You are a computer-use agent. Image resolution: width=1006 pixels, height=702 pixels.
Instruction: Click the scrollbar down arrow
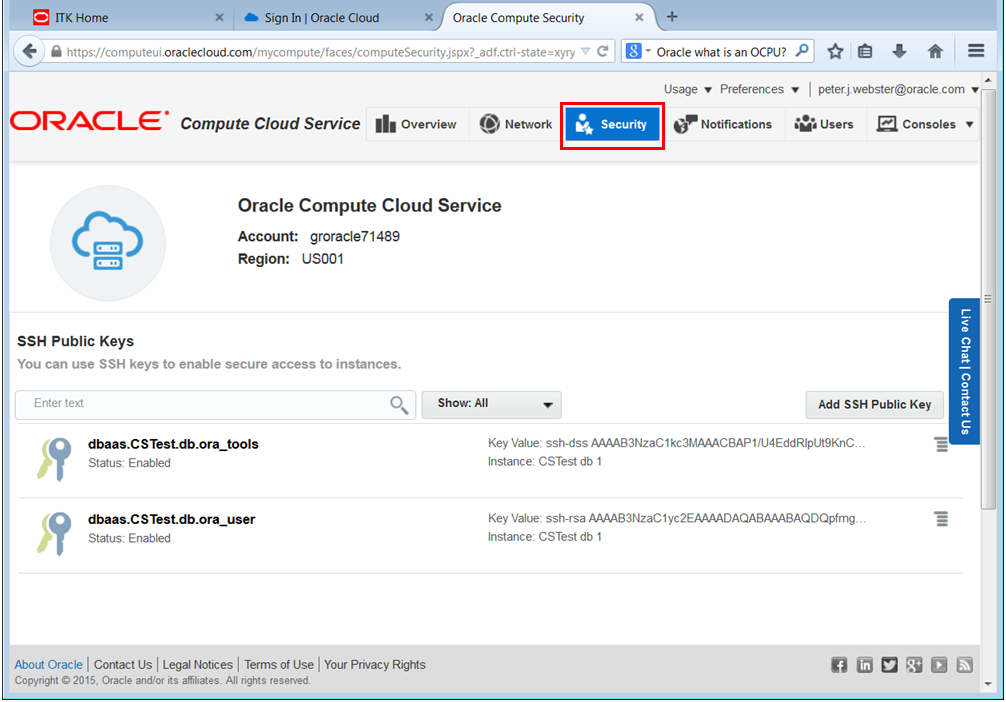(x=988, y=685)
